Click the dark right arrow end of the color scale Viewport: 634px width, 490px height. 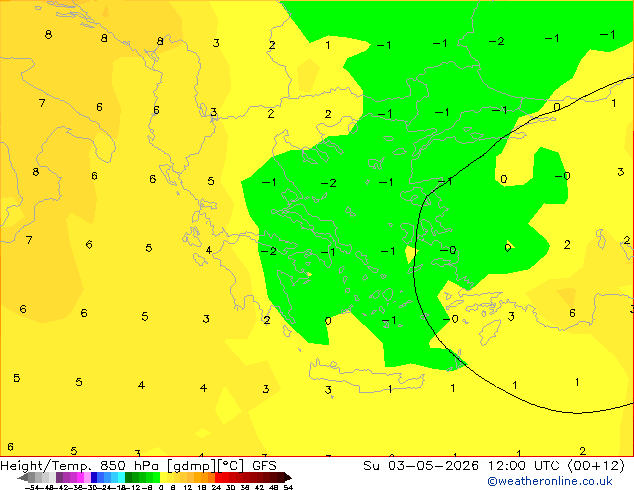[288, 477]
